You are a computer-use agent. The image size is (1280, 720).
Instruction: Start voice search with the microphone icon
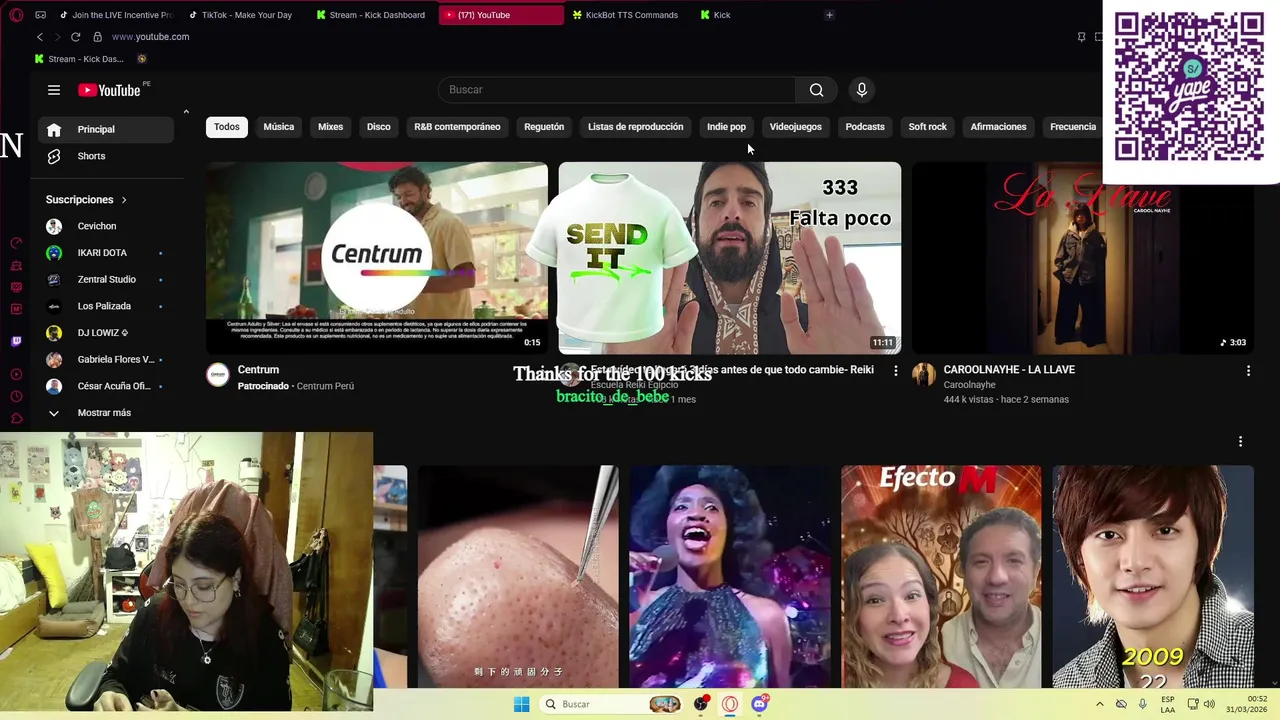click(x=862, y=90)
